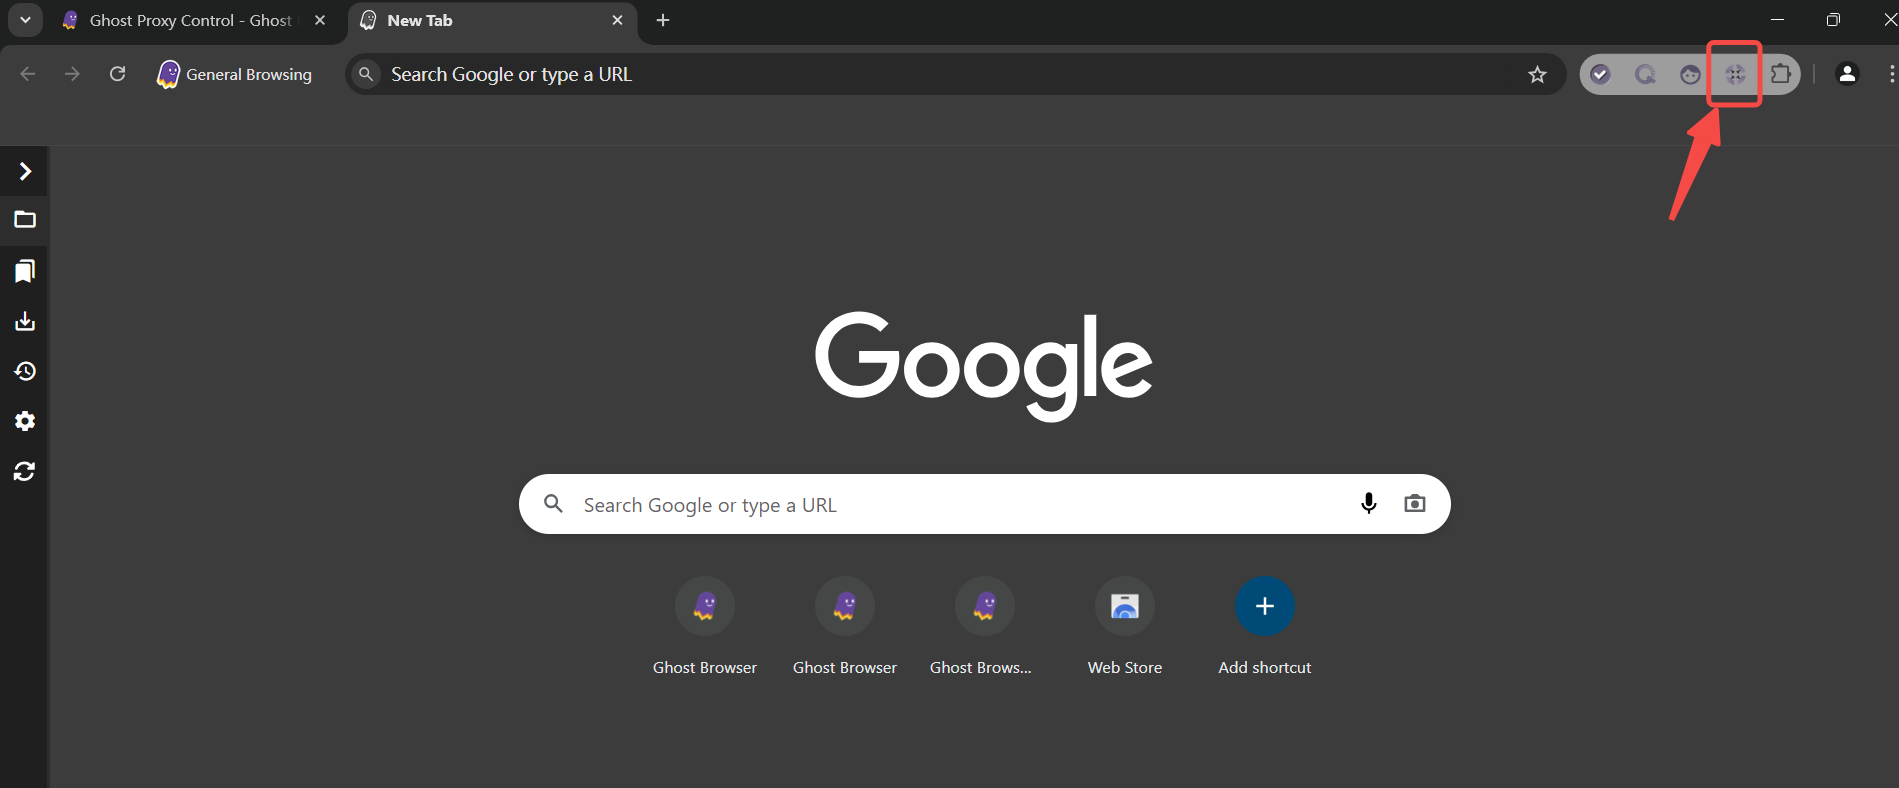The width and height of the screenshot is (1899, 788).
Task: Close the New Tab tab
Action: click(x=617, y=20)
